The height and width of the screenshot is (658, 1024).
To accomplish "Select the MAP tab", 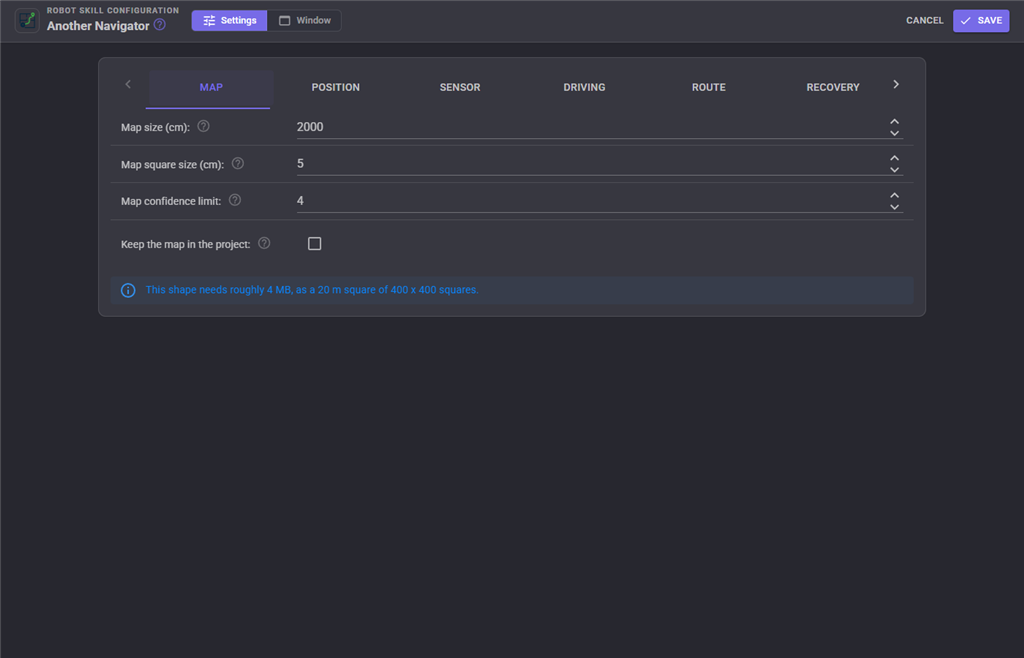I will coord(211,87).
